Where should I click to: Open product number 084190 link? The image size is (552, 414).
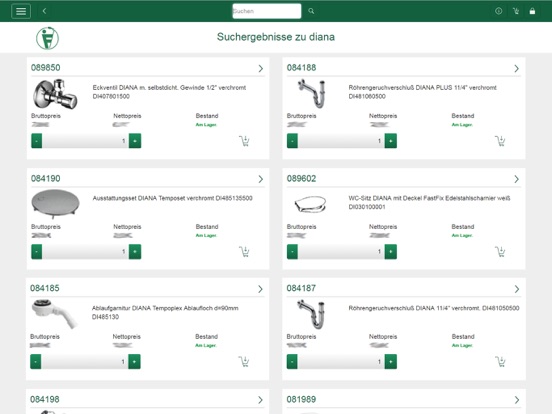tap(45, 178)
